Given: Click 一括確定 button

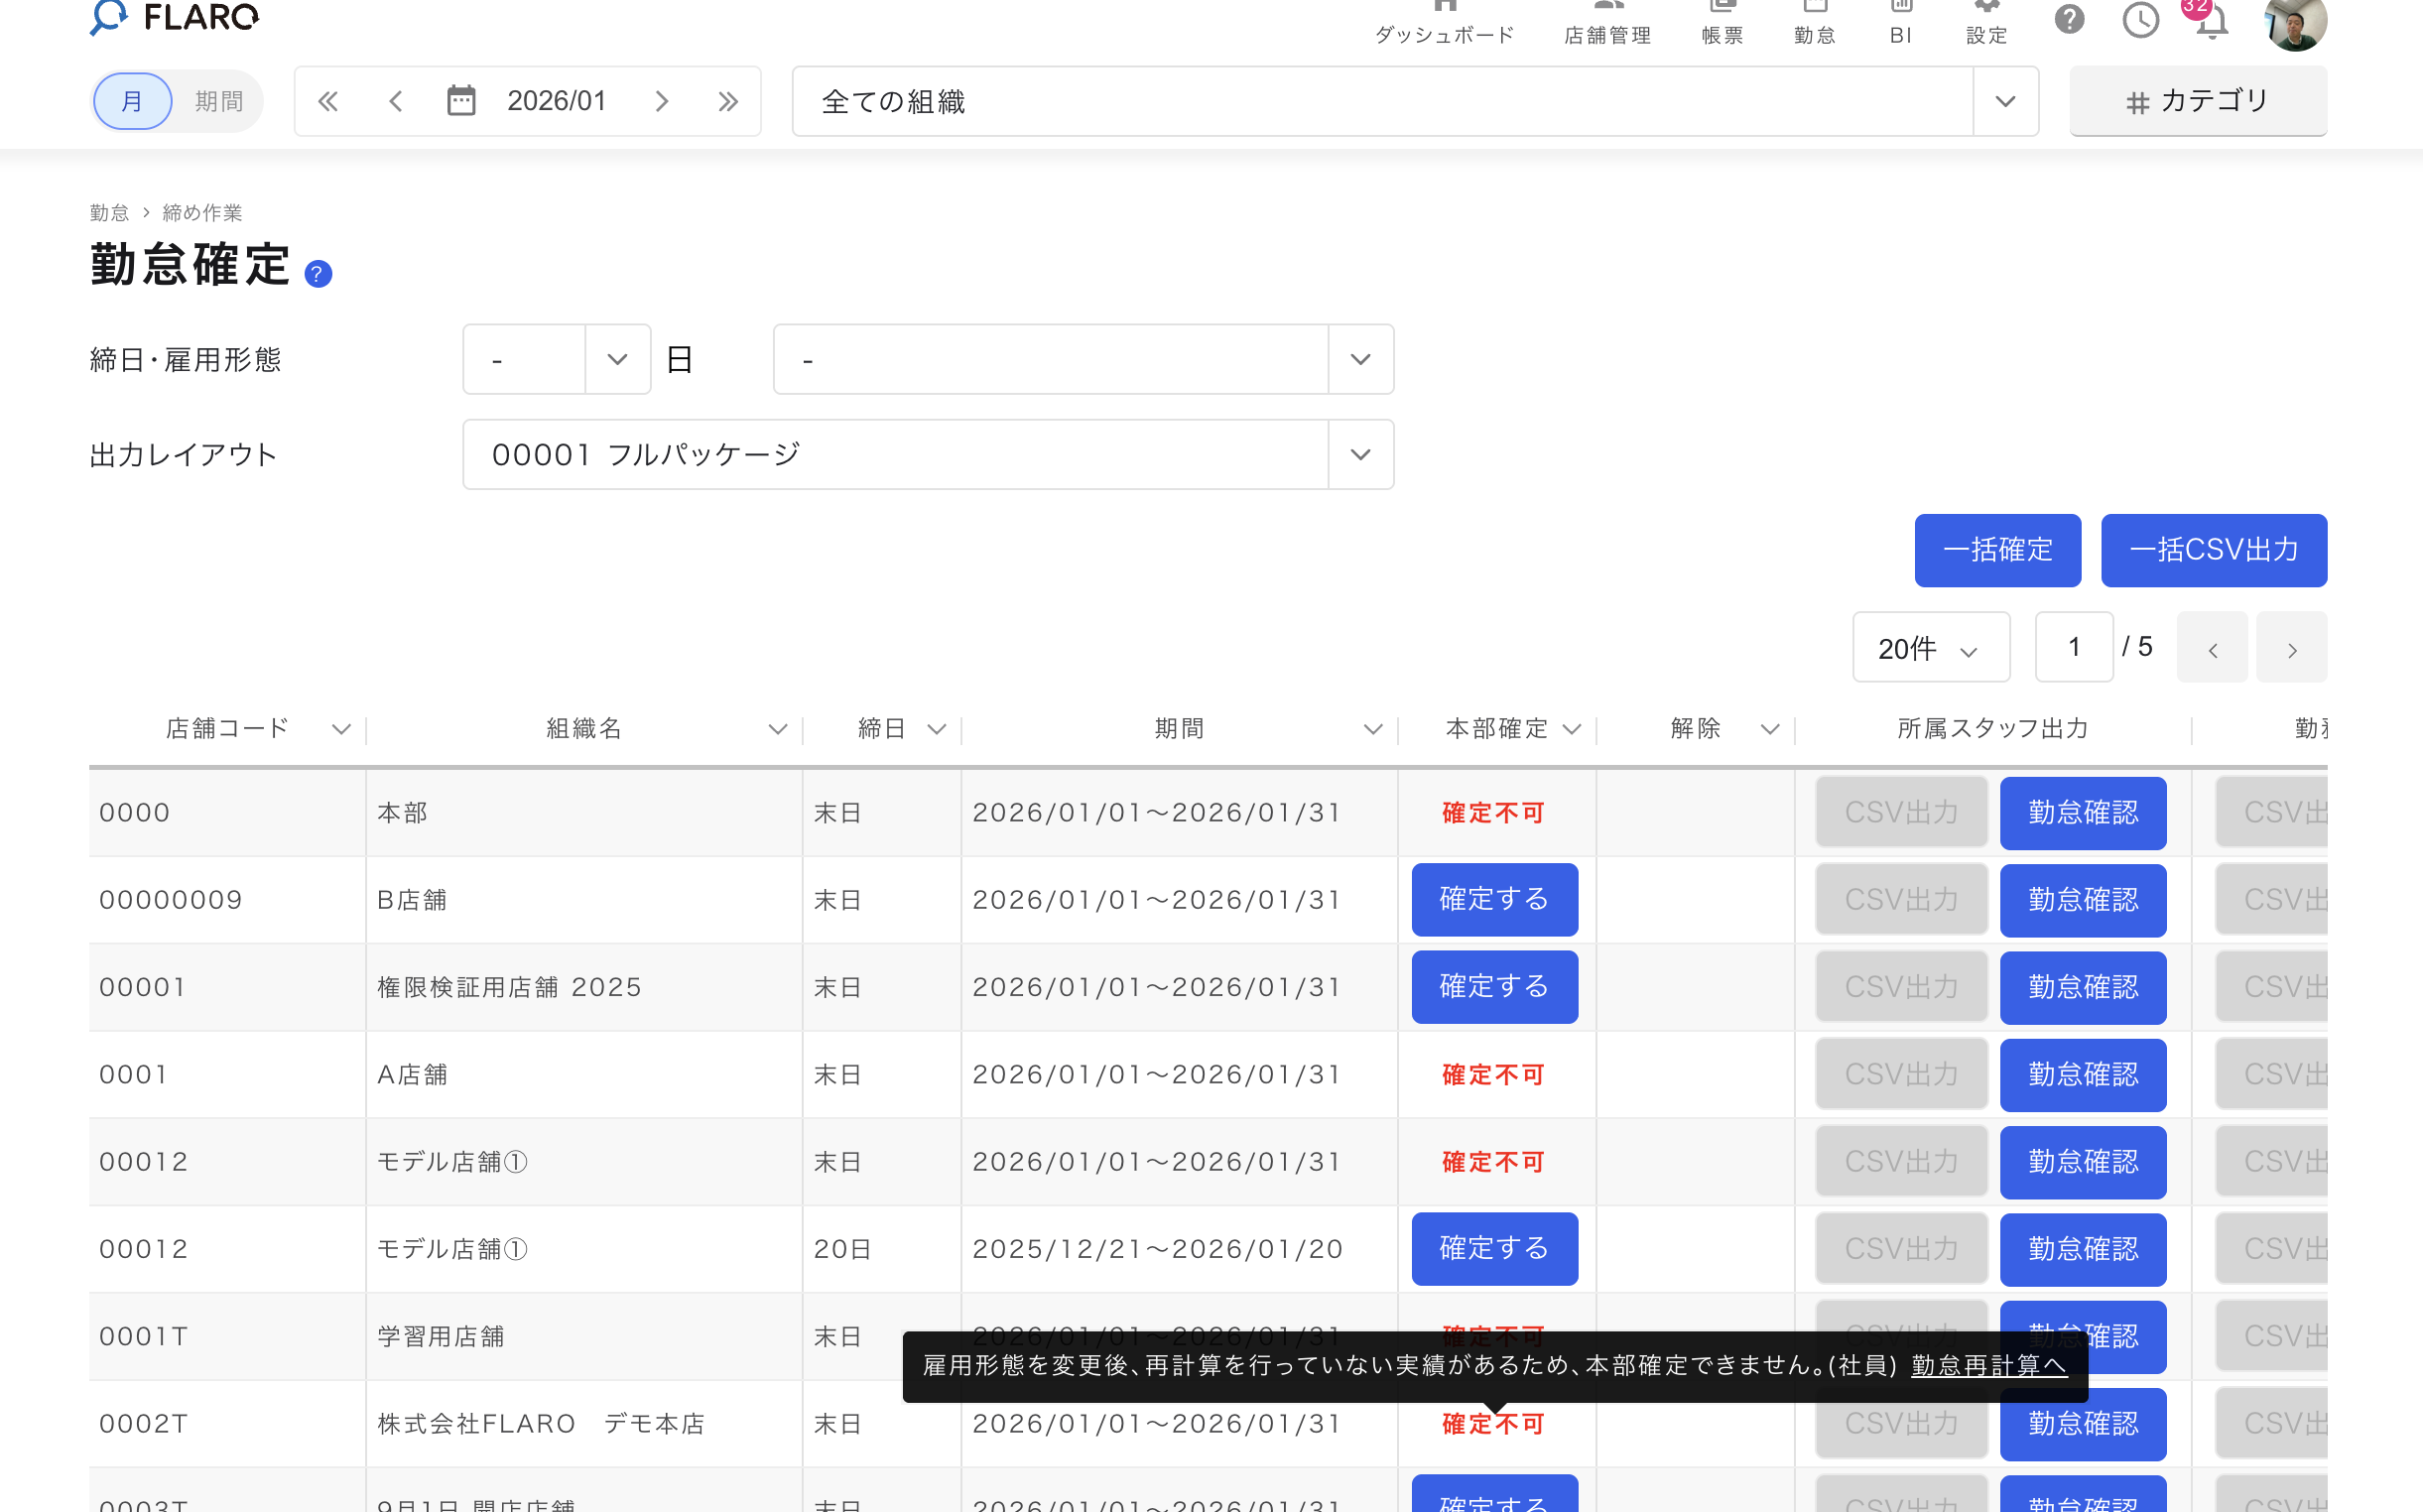Looking at the screenshot, I should [x=1997, y=550].
